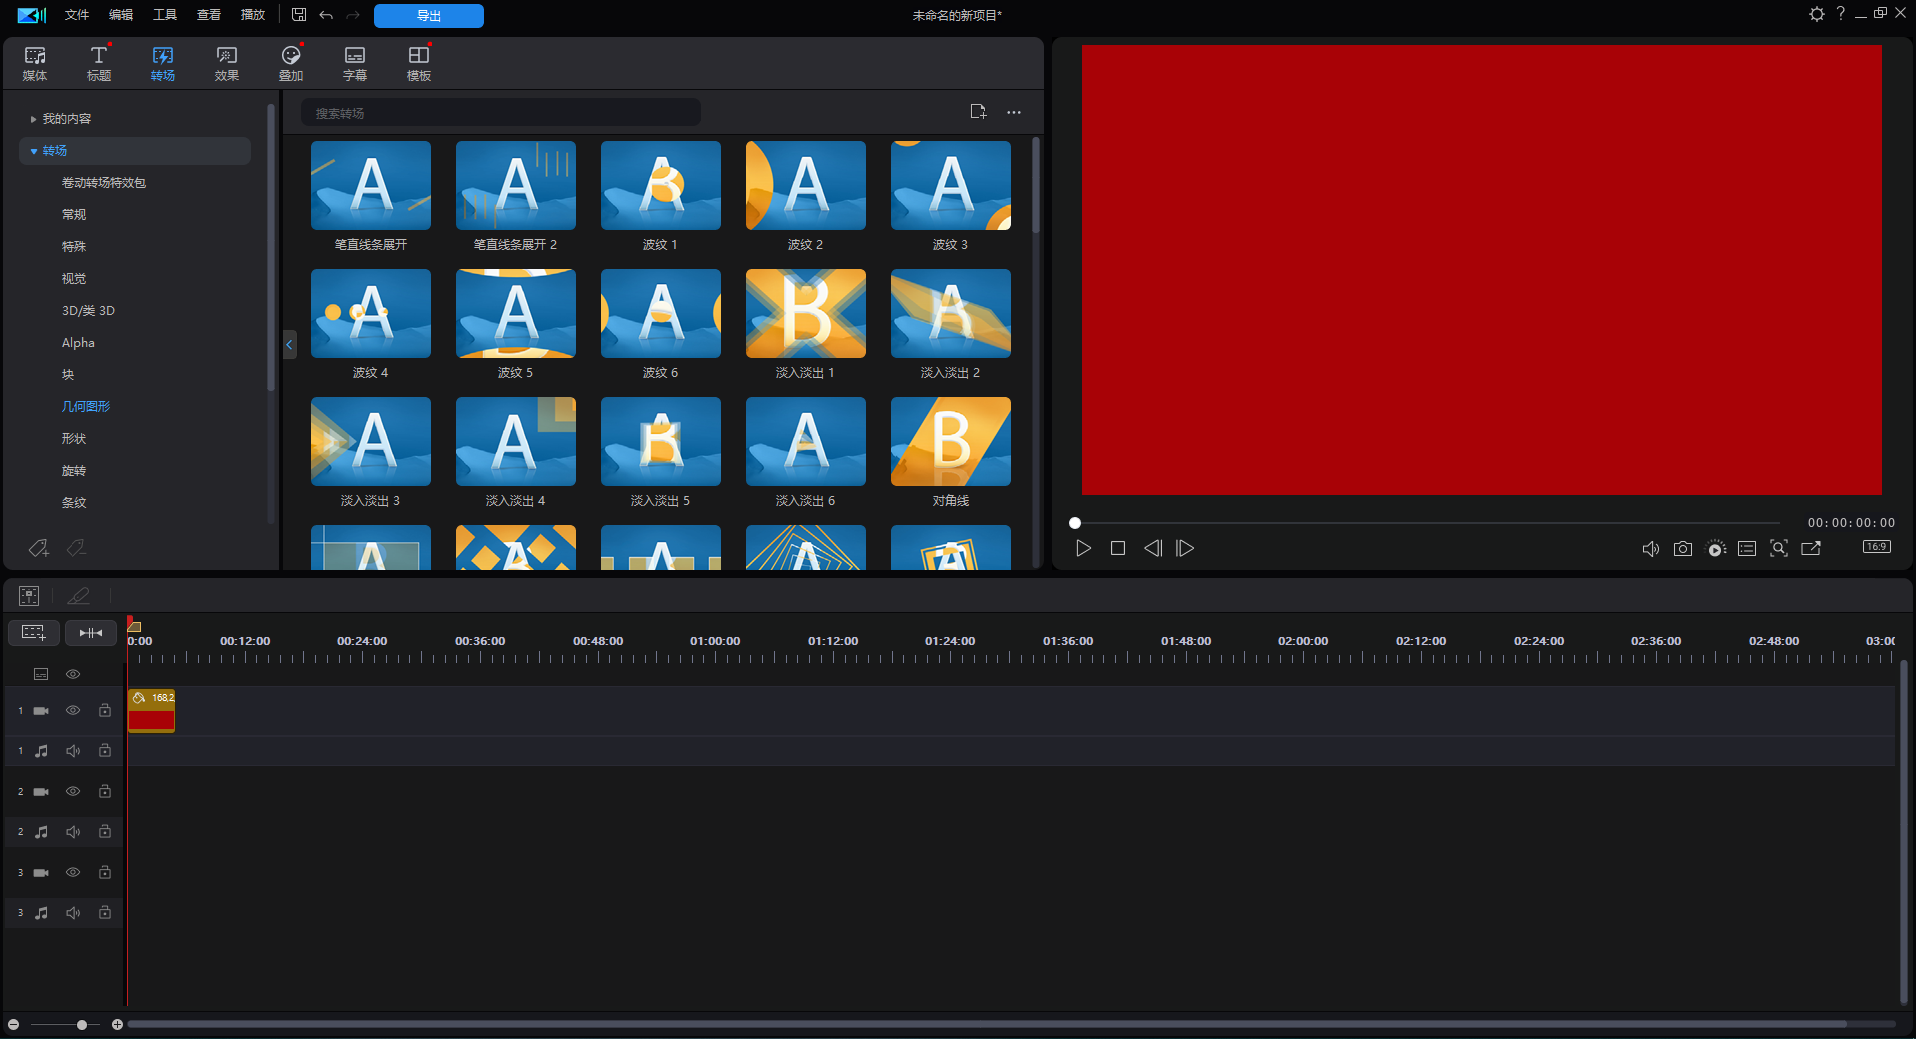Viewport: 1916px width, 1039px height.
Task: Click the 搜索转场 search field
Action: pyautogui.click(x=501, y=113)
